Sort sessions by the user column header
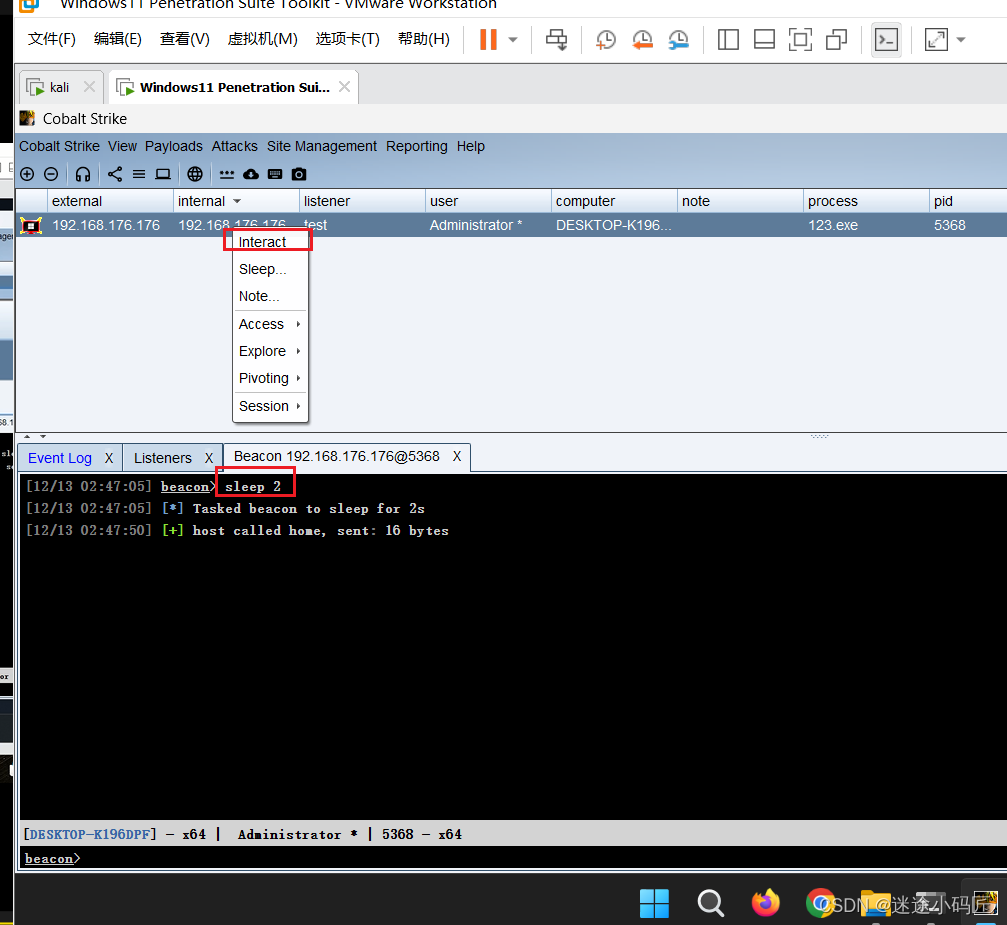This screenshot has width=1007, height=925. 487,201
